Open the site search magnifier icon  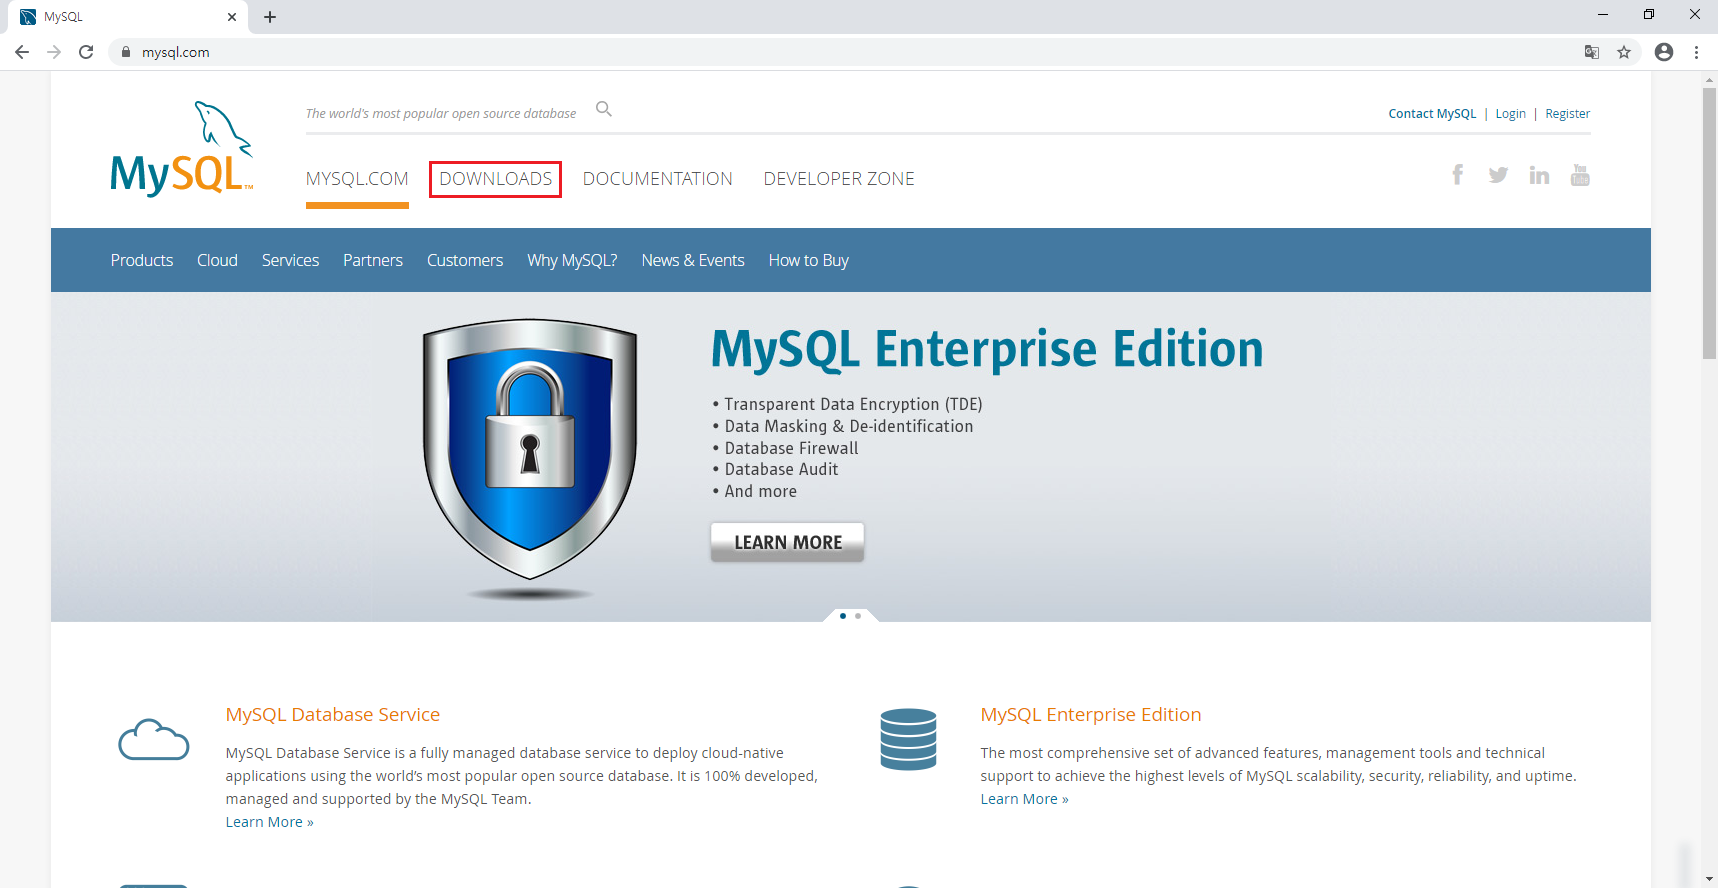click(604, 109)
